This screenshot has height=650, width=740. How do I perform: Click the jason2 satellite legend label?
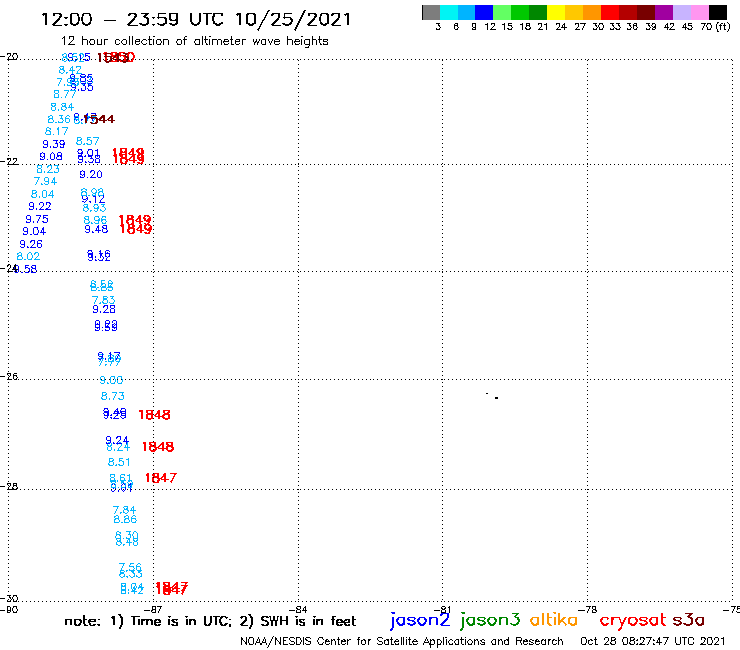pyautogui.click(x=420, y=620)
